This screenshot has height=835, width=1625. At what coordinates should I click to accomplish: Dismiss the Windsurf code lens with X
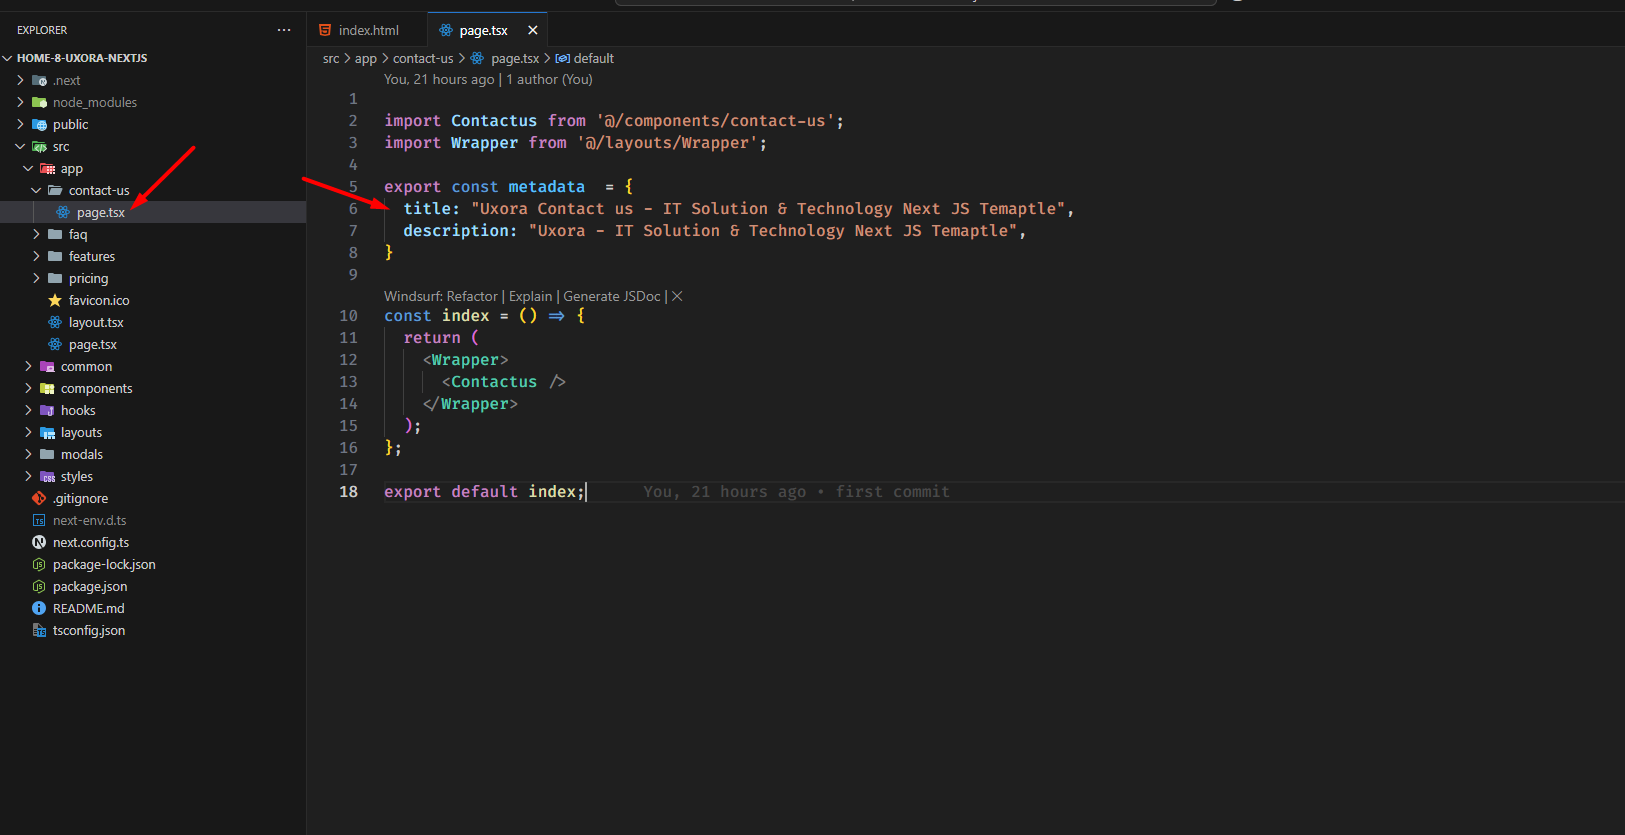[x=677, y=296]
